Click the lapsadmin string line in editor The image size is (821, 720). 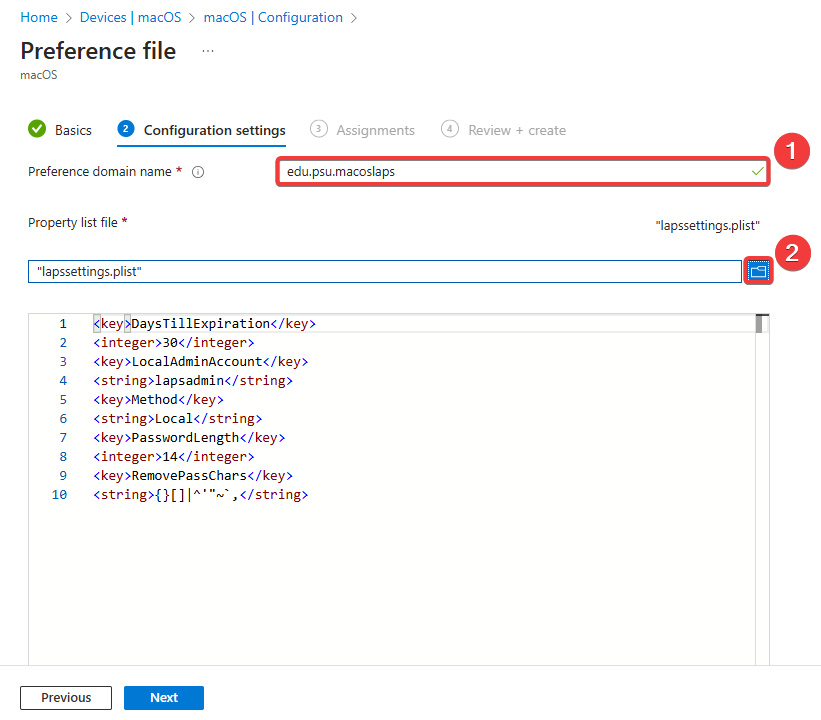tap(193, 381)
